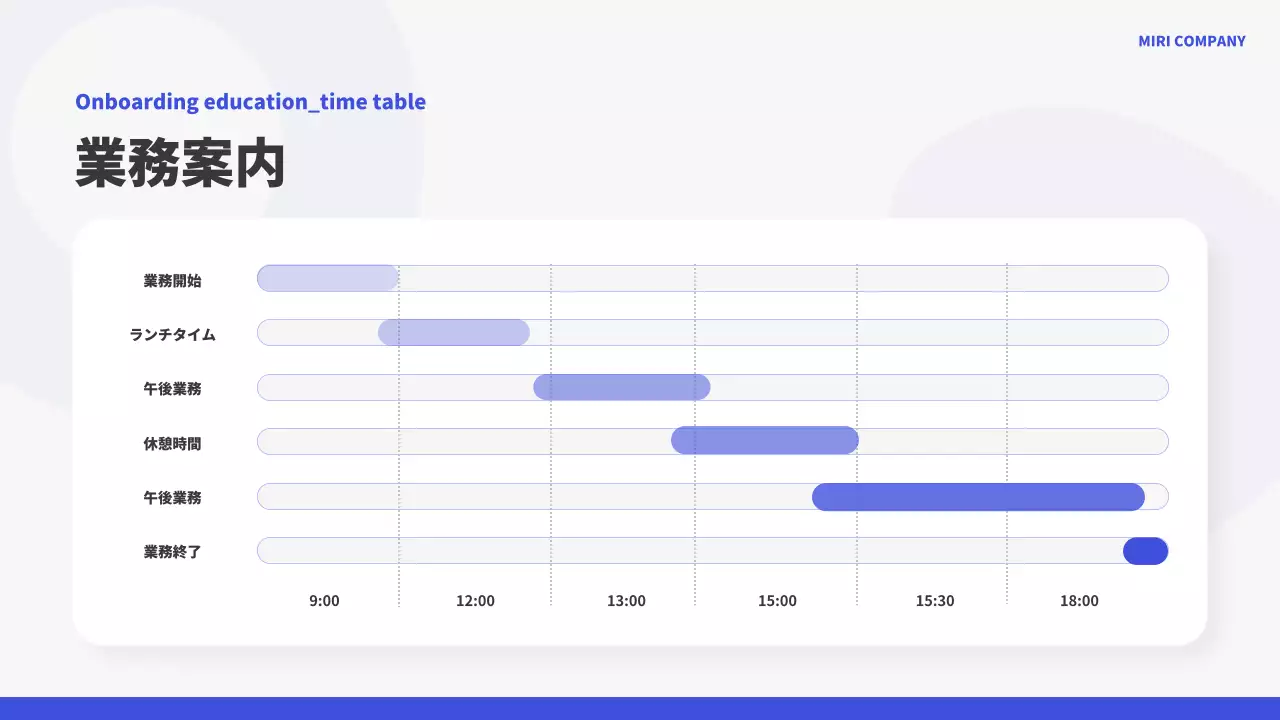Select the light purple 業務開始 progress bar
The height and width of the screenshot is (720, 1280).
327,278
